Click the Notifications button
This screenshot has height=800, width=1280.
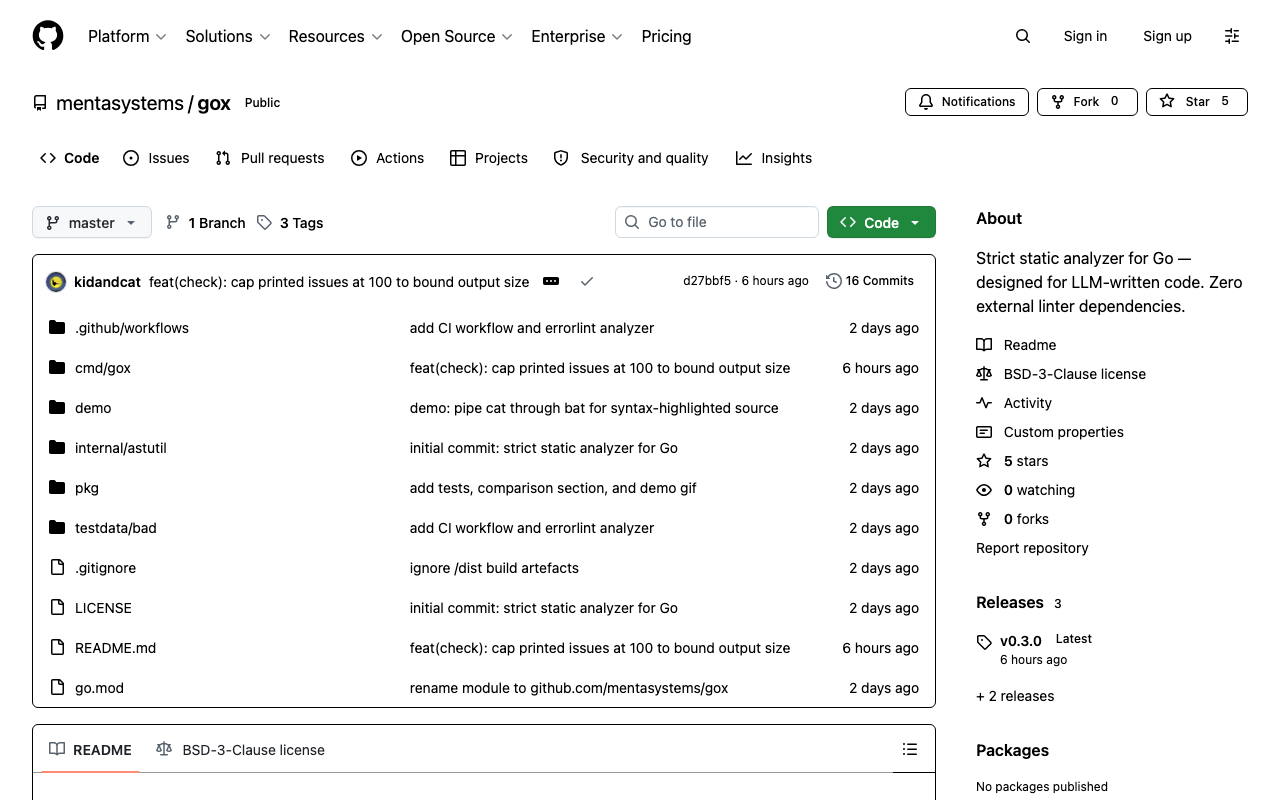tap(967, 102)
